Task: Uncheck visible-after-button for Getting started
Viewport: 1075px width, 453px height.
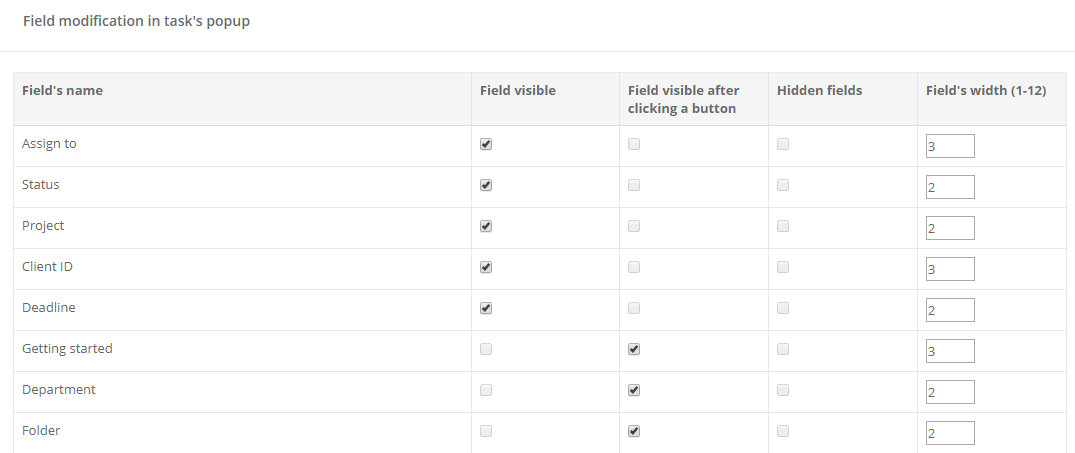Action: click(634, 349)
